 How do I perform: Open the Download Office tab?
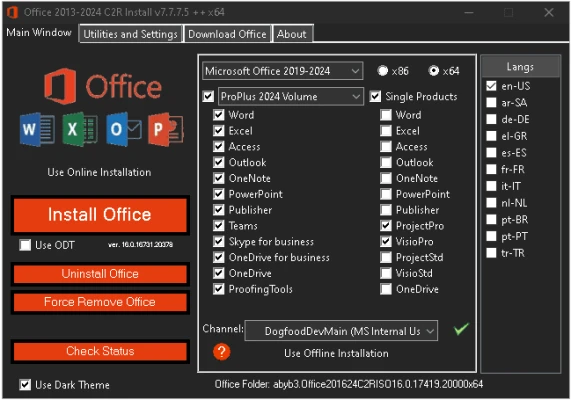tap(227, 34)
